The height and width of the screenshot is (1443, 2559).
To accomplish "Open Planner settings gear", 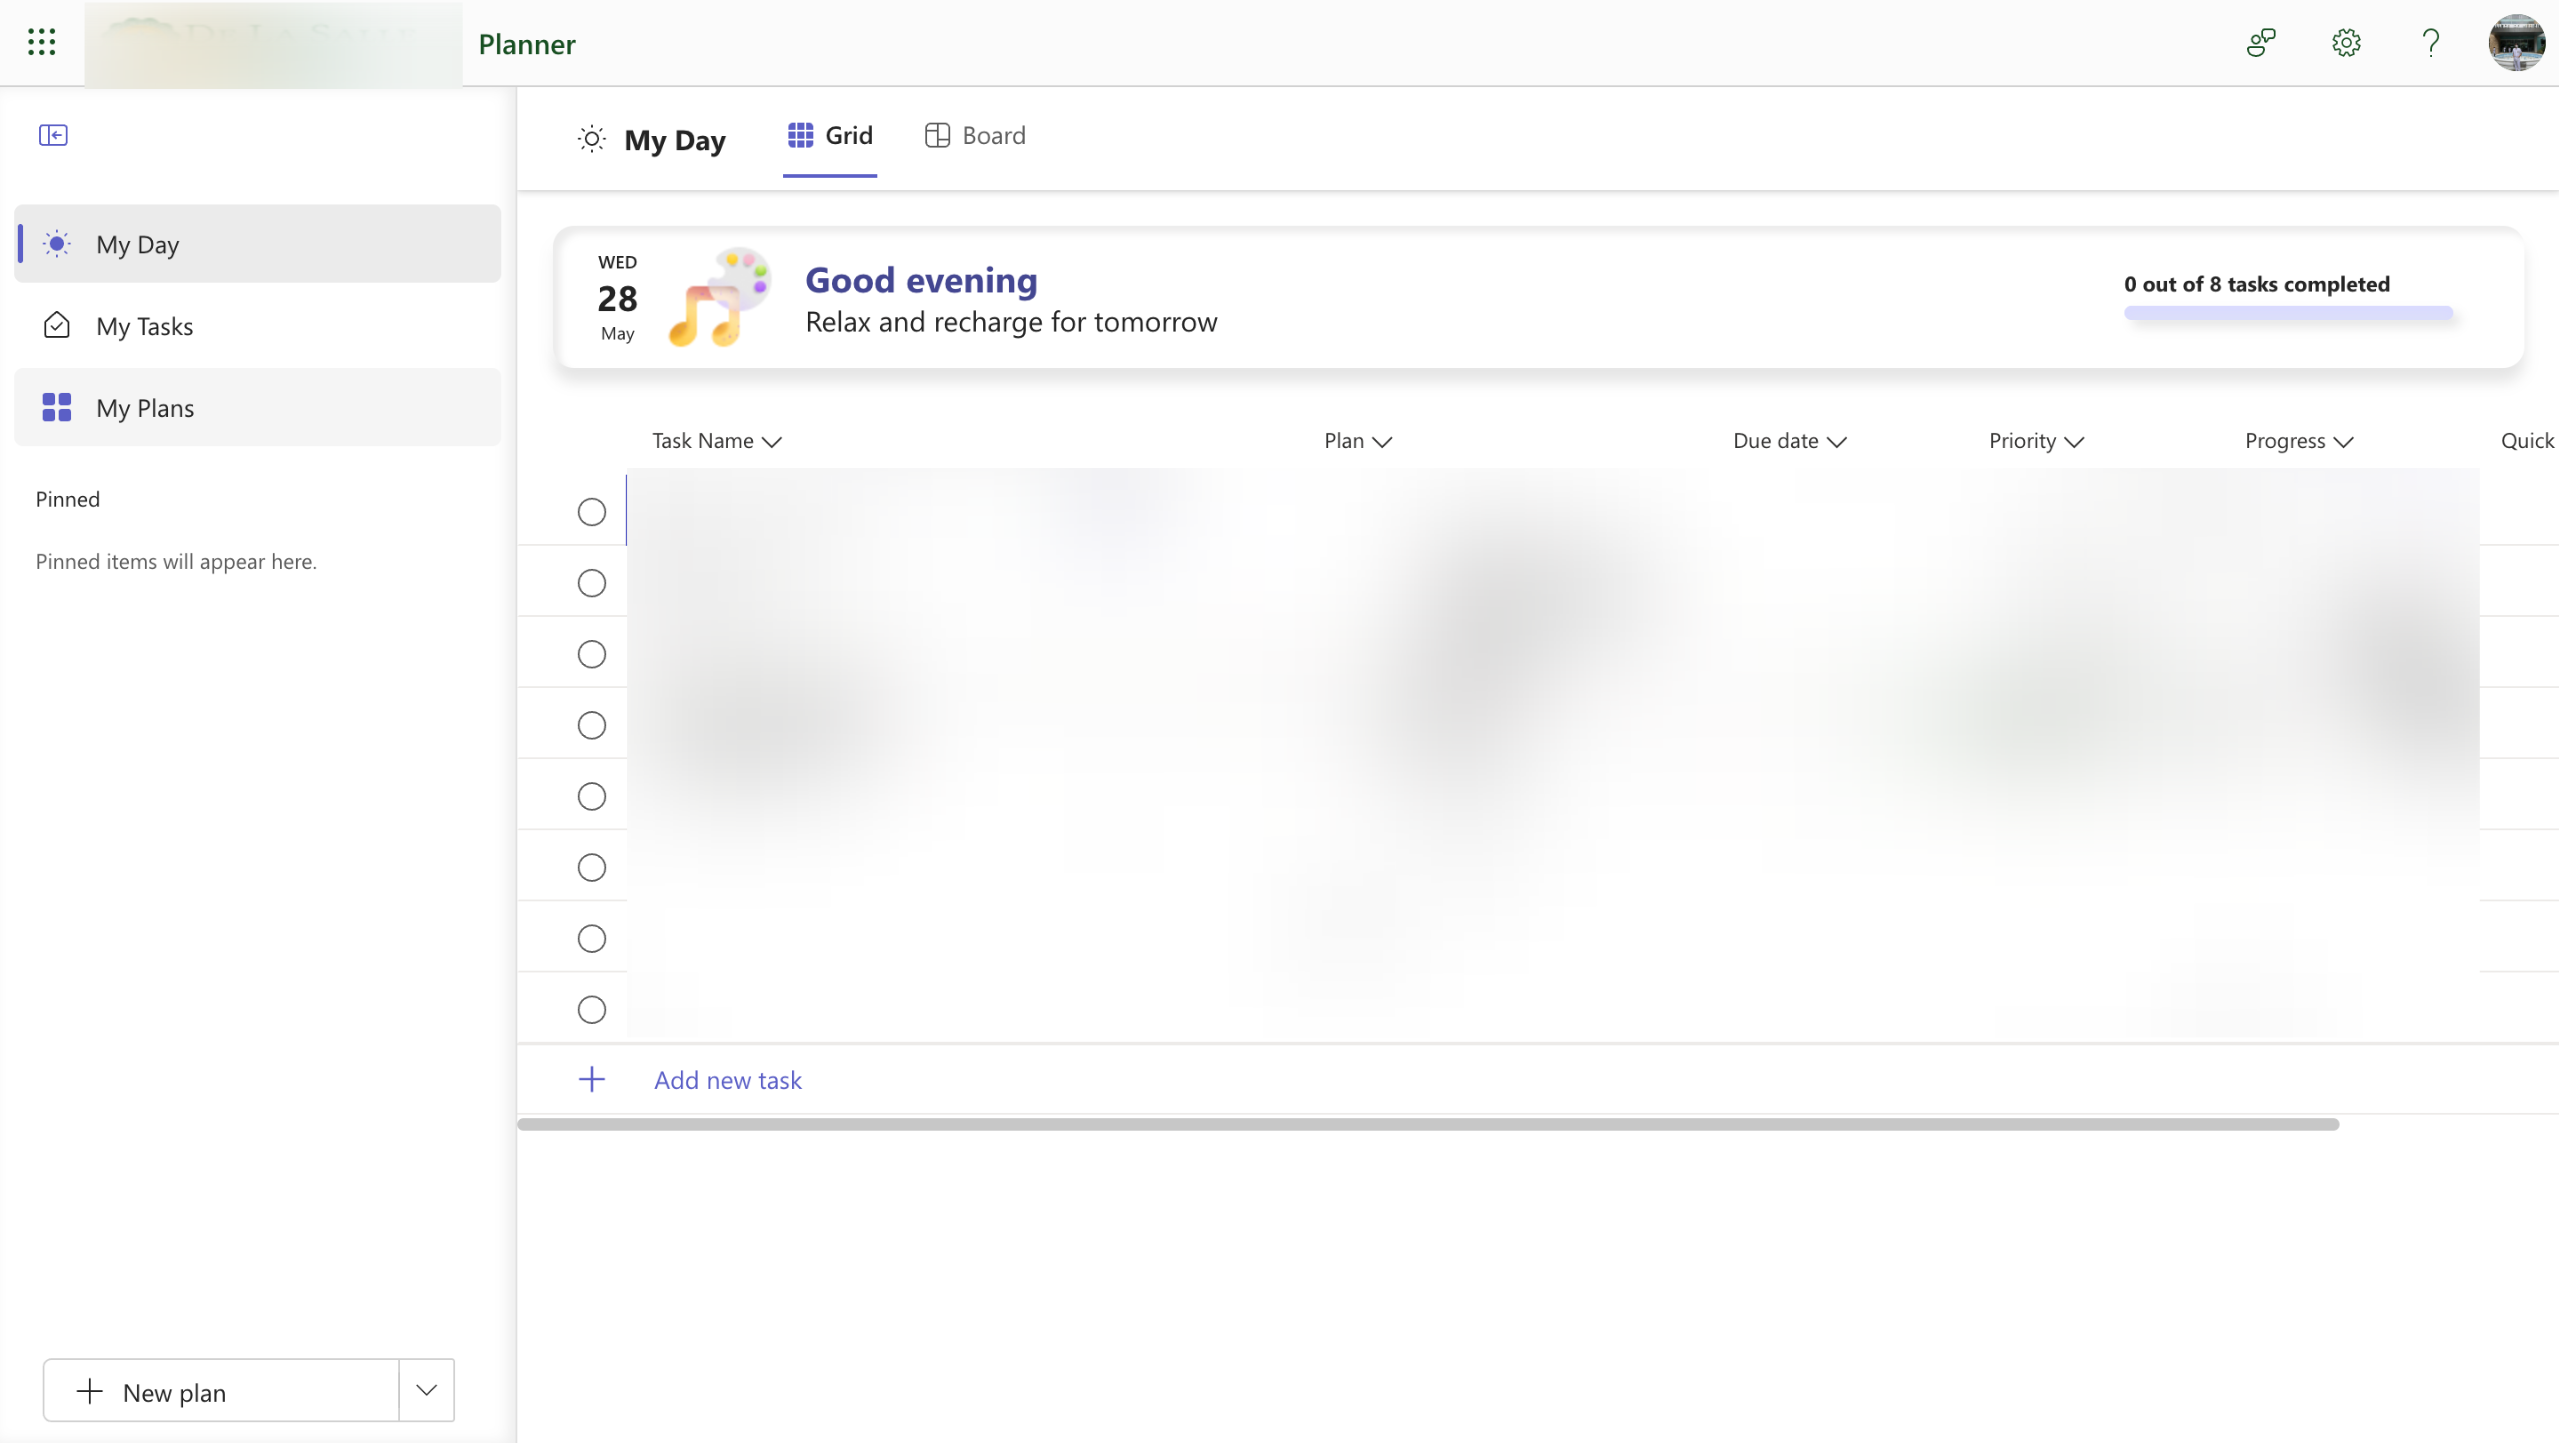I will point(2345,43).
